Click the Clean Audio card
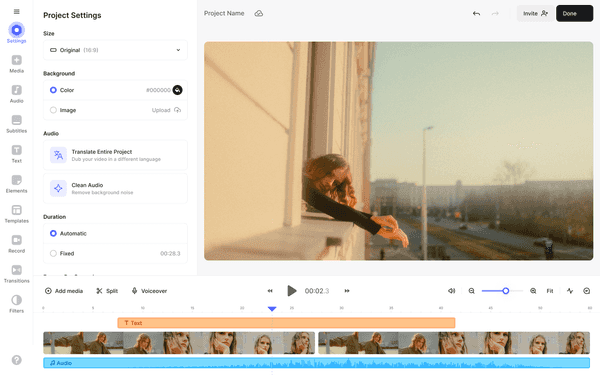The height and width of the screenshot is (375, 600). point(115,188)
